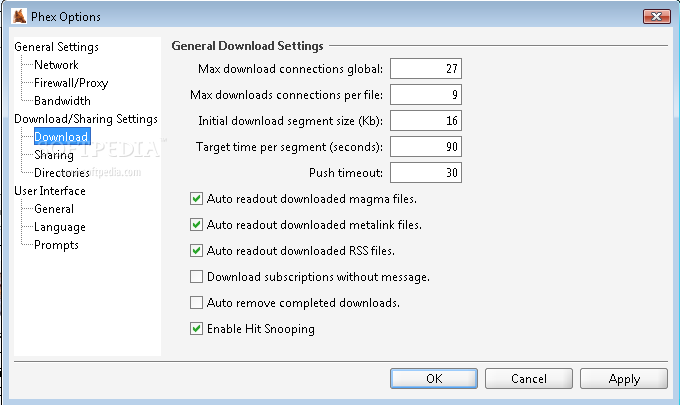Uncheck Auto readout downloaded magma files
This screenshot has width=680, height=405.
point(196,199)
